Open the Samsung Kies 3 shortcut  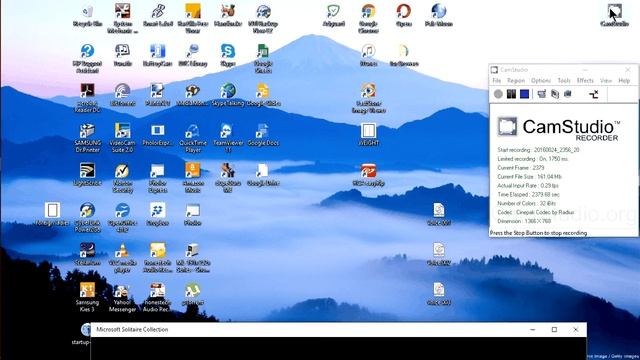(87, 298)
